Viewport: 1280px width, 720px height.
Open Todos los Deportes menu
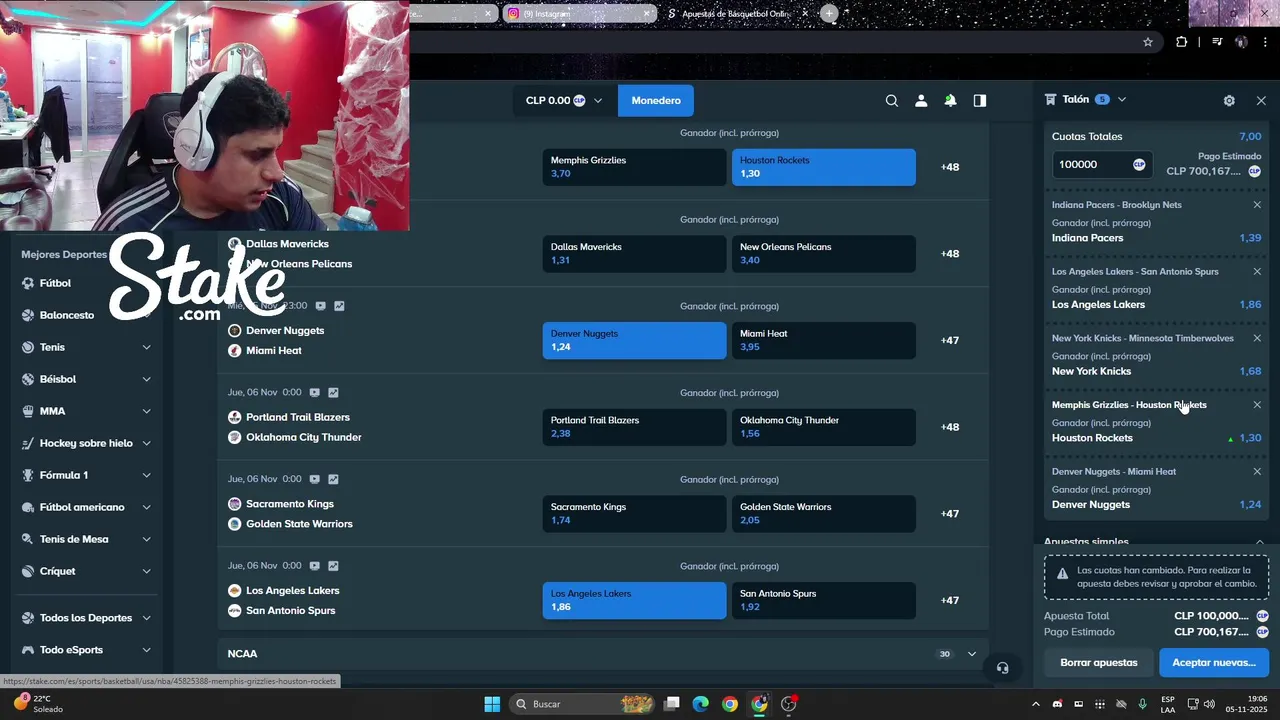86,618
